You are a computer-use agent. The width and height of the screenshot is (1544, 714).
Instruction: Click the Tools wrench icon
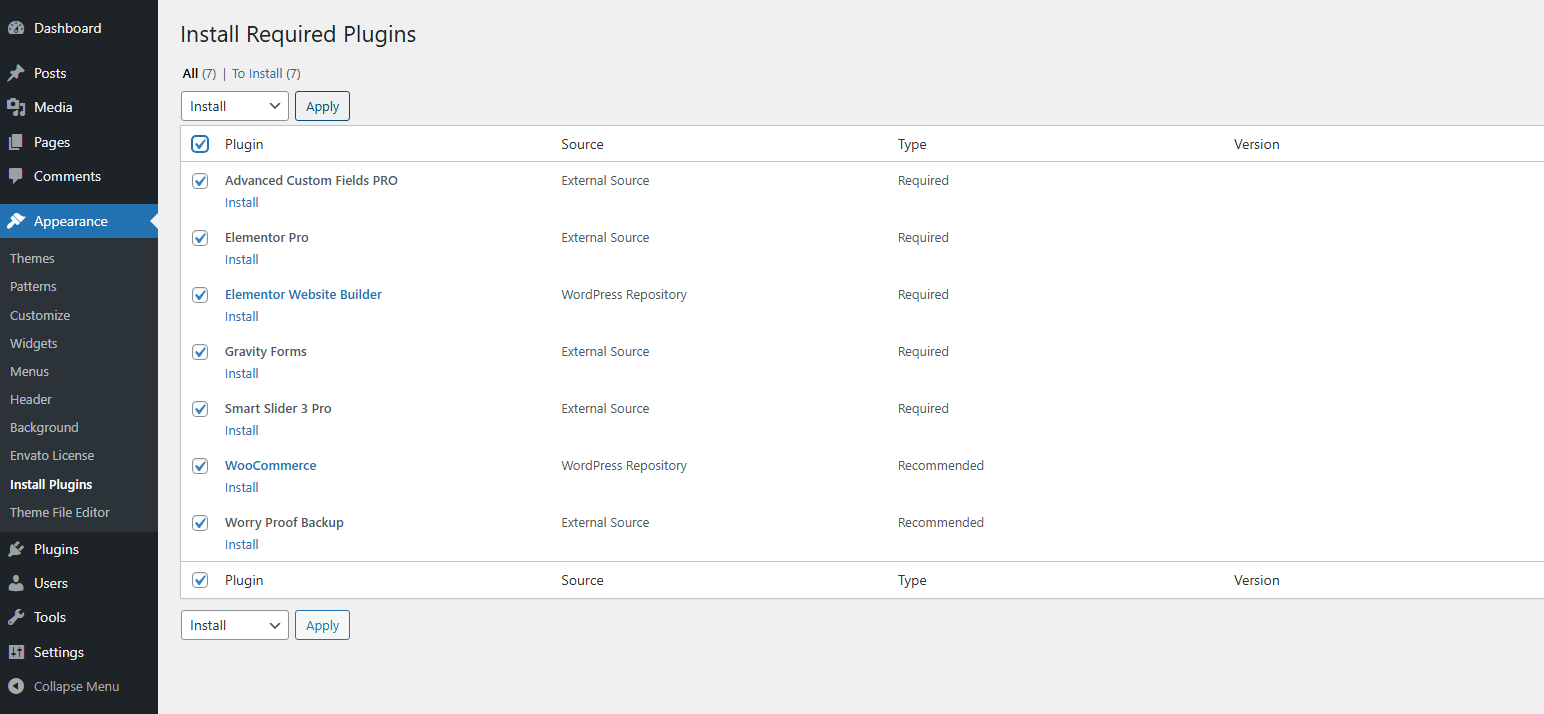[x=16, y=617]
